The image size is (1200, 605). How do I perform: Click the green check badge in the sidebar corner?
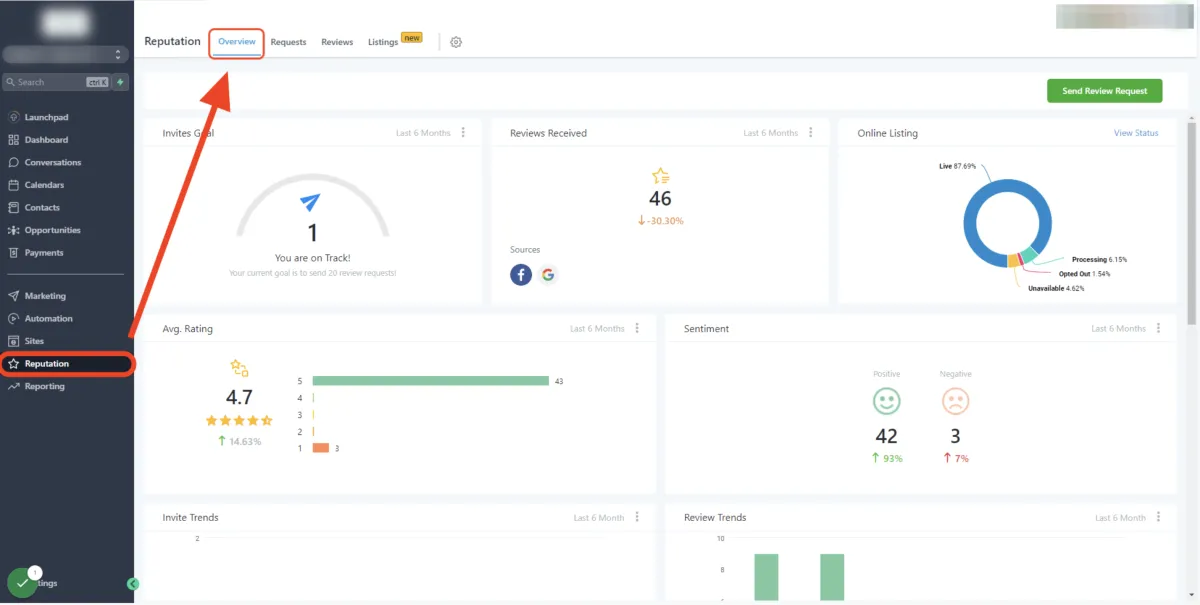tap(22, 583)
